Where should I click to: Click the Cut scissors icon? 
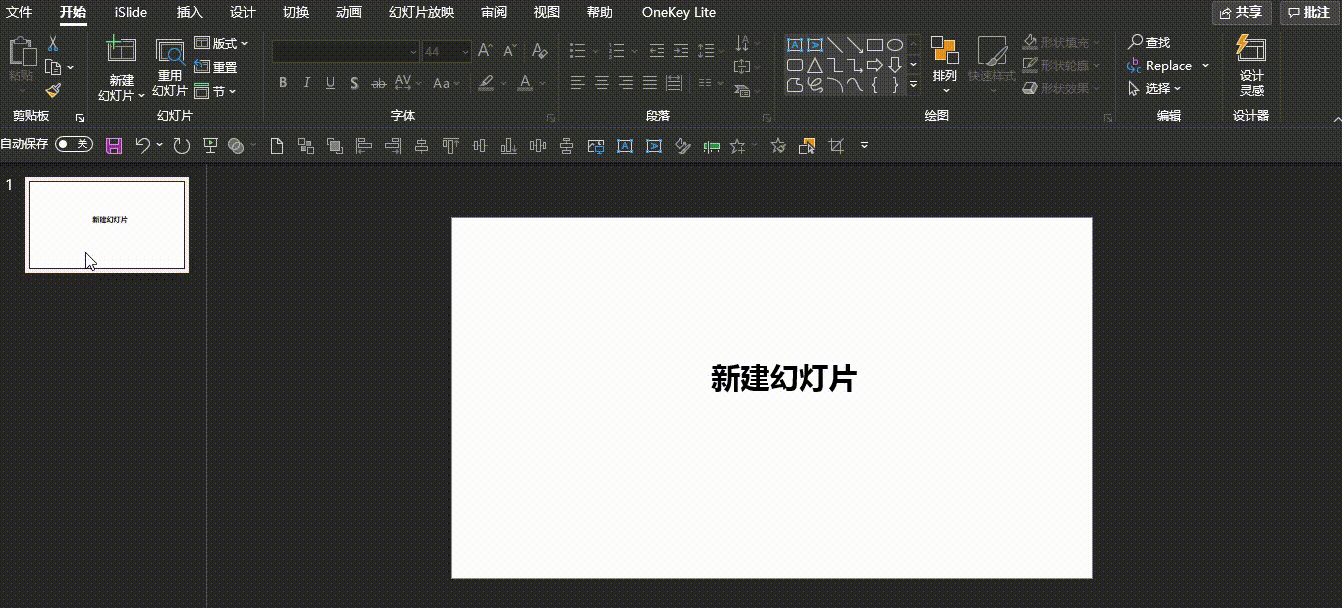(x=53, y=44)
